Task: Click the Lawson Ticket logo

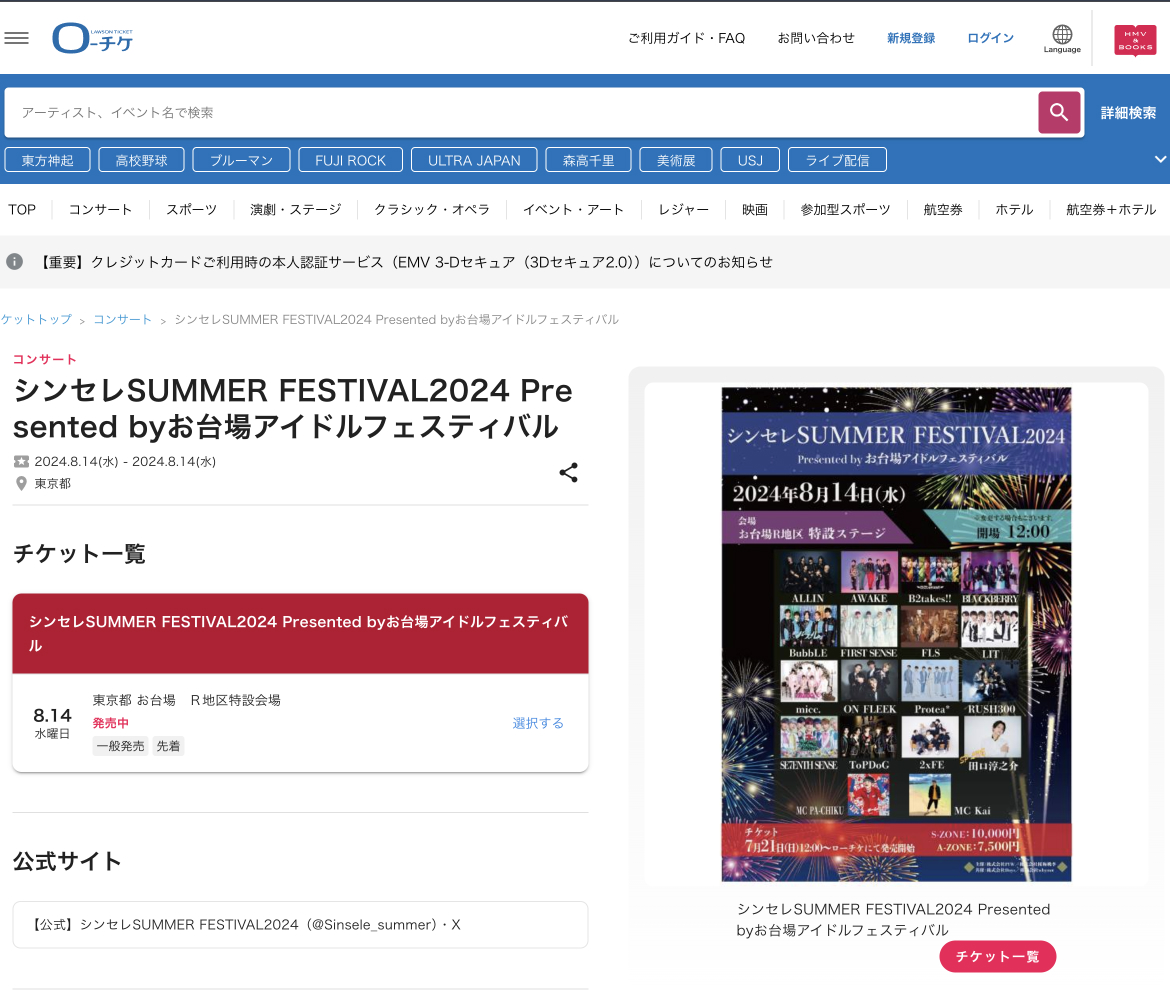Action: tap(92, 38)
